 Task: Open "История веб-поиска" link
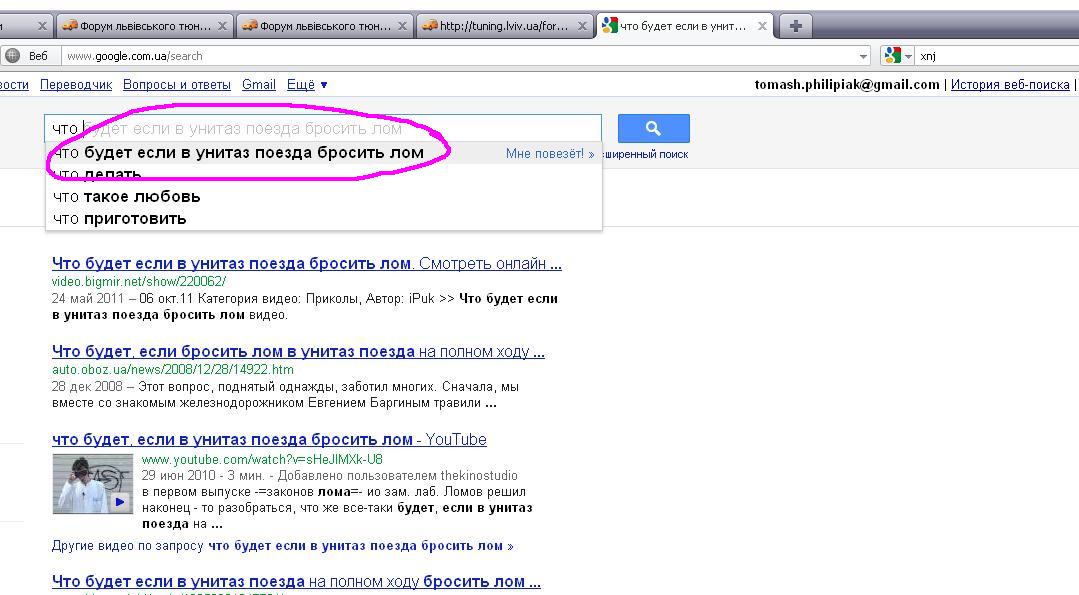1010,85
